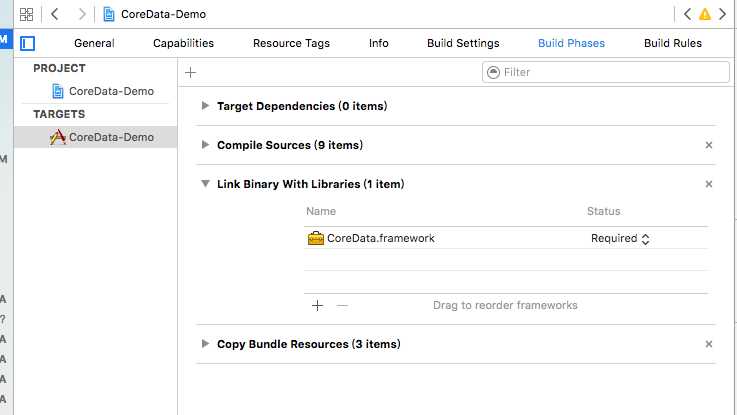This screenshot has height=415, width=737.
Task: Delete the Compile Sources phase
Action: coord(709,145)
